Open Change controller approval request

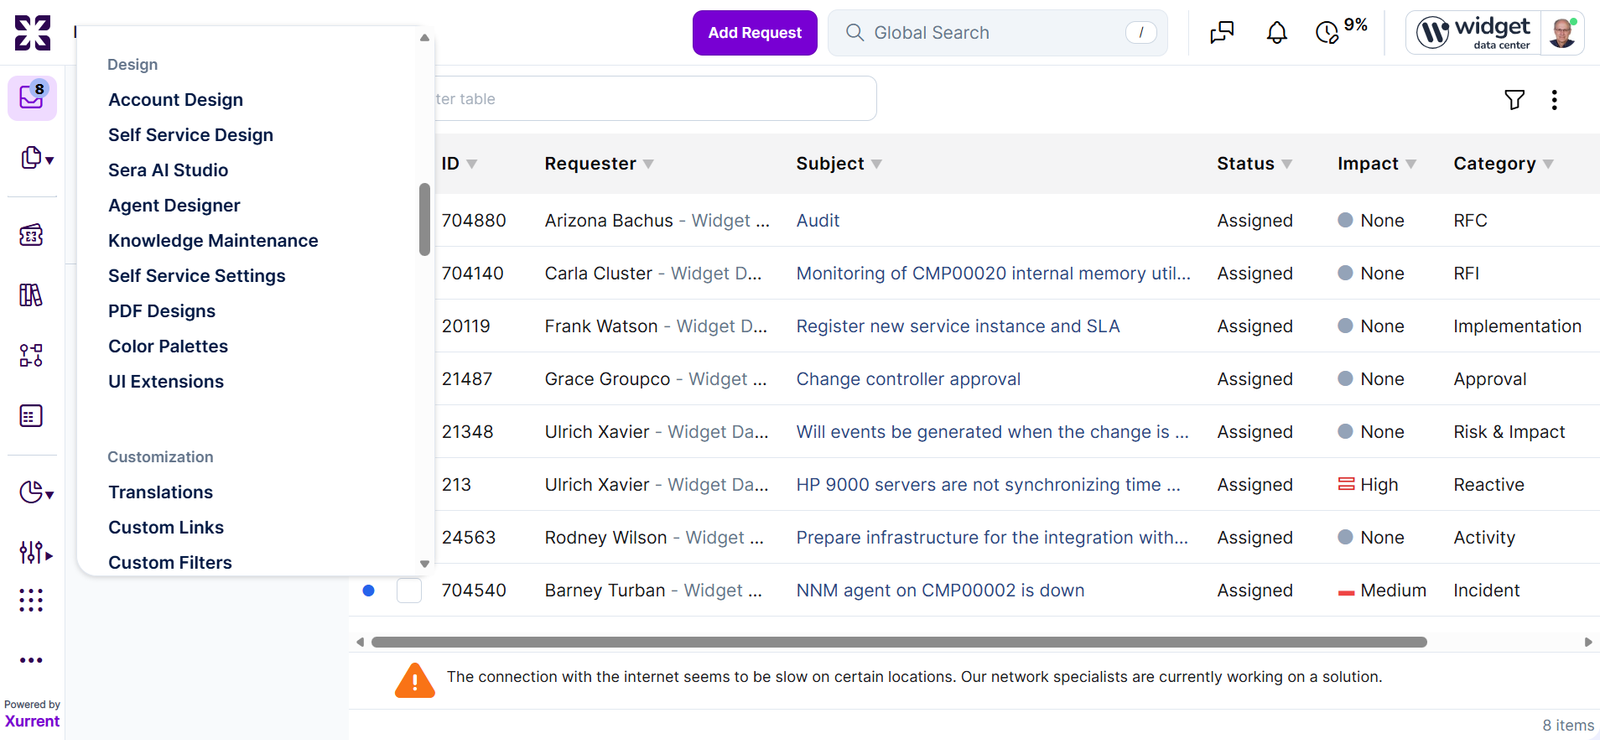[908, 379]
